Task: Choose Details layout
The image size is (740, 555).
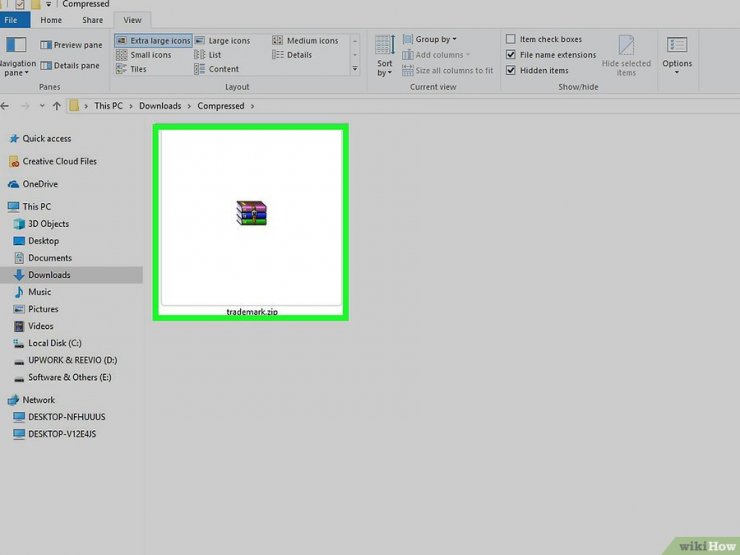Action: point(293,55)
